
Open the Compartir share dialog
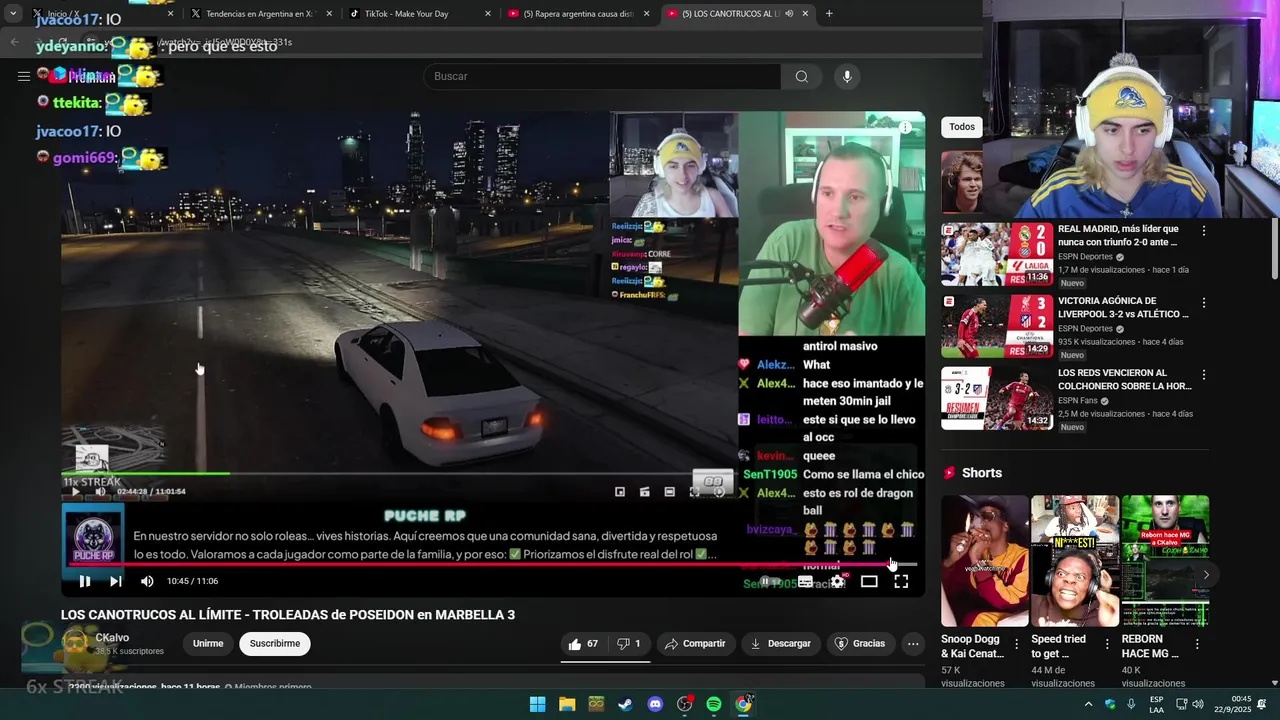click(x=695, y=644)
